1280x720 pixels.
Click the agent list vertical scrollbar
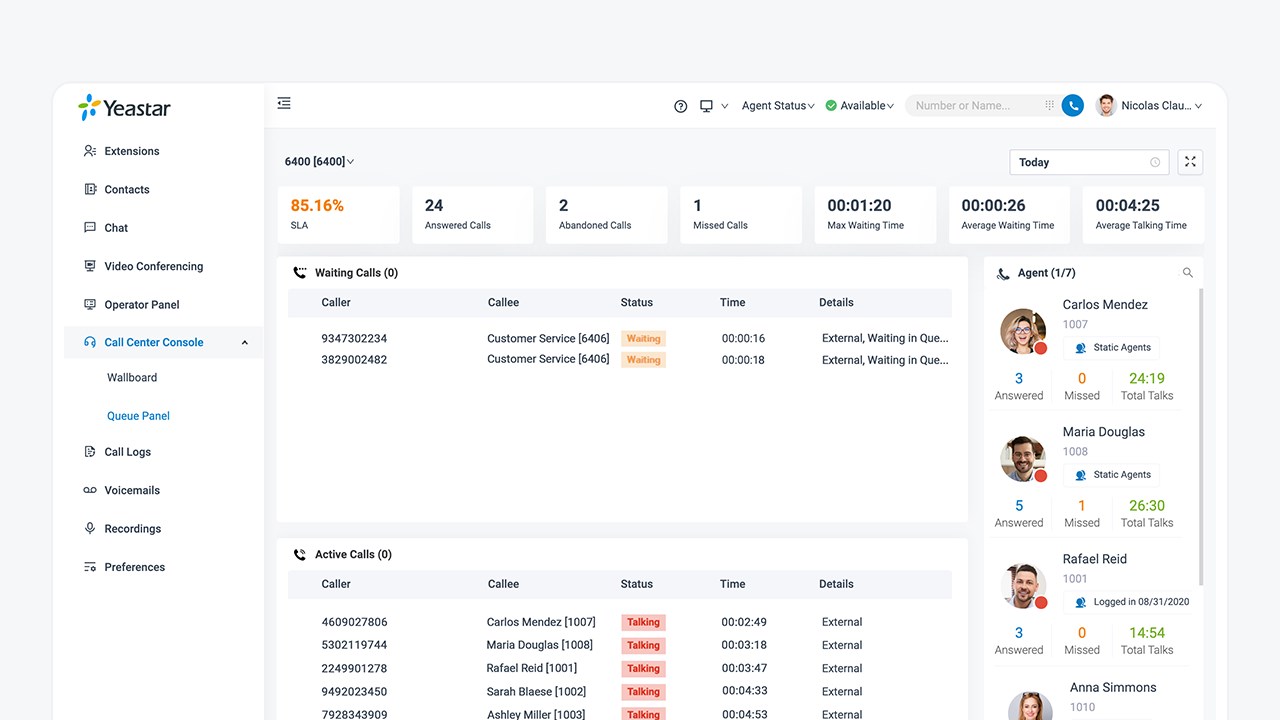pos(1200,435)
